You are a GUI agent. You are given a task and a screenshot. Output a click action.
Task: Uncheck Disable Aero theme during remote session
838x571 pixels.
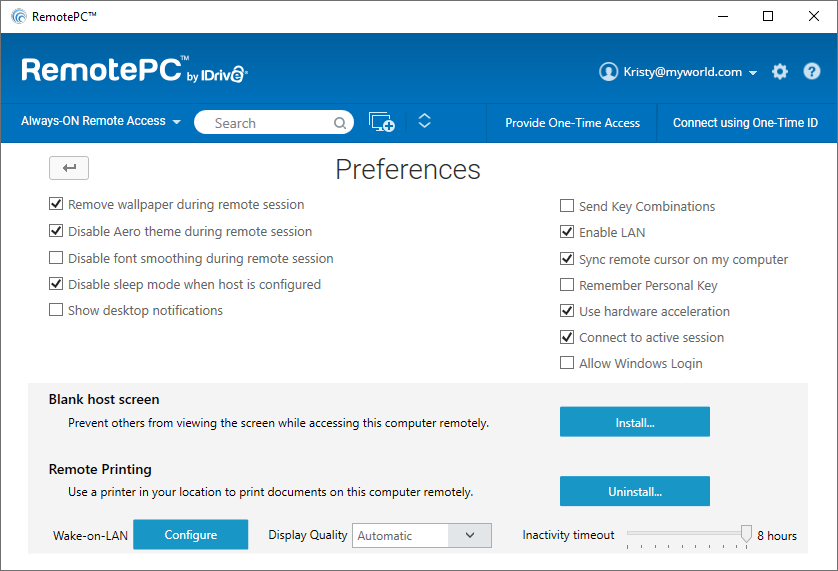(56, 231)
